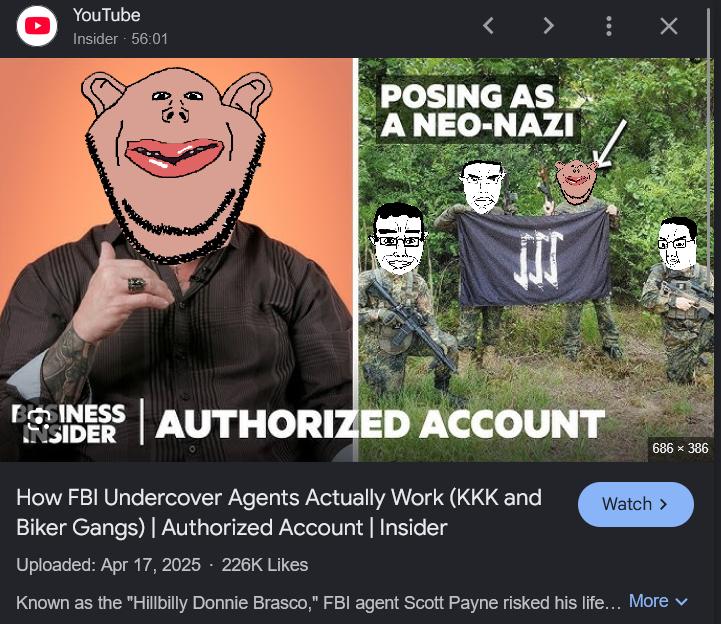Click the down chevron beside More
The height and width of the screenshot is (624, 721).
tap(681, 602)
